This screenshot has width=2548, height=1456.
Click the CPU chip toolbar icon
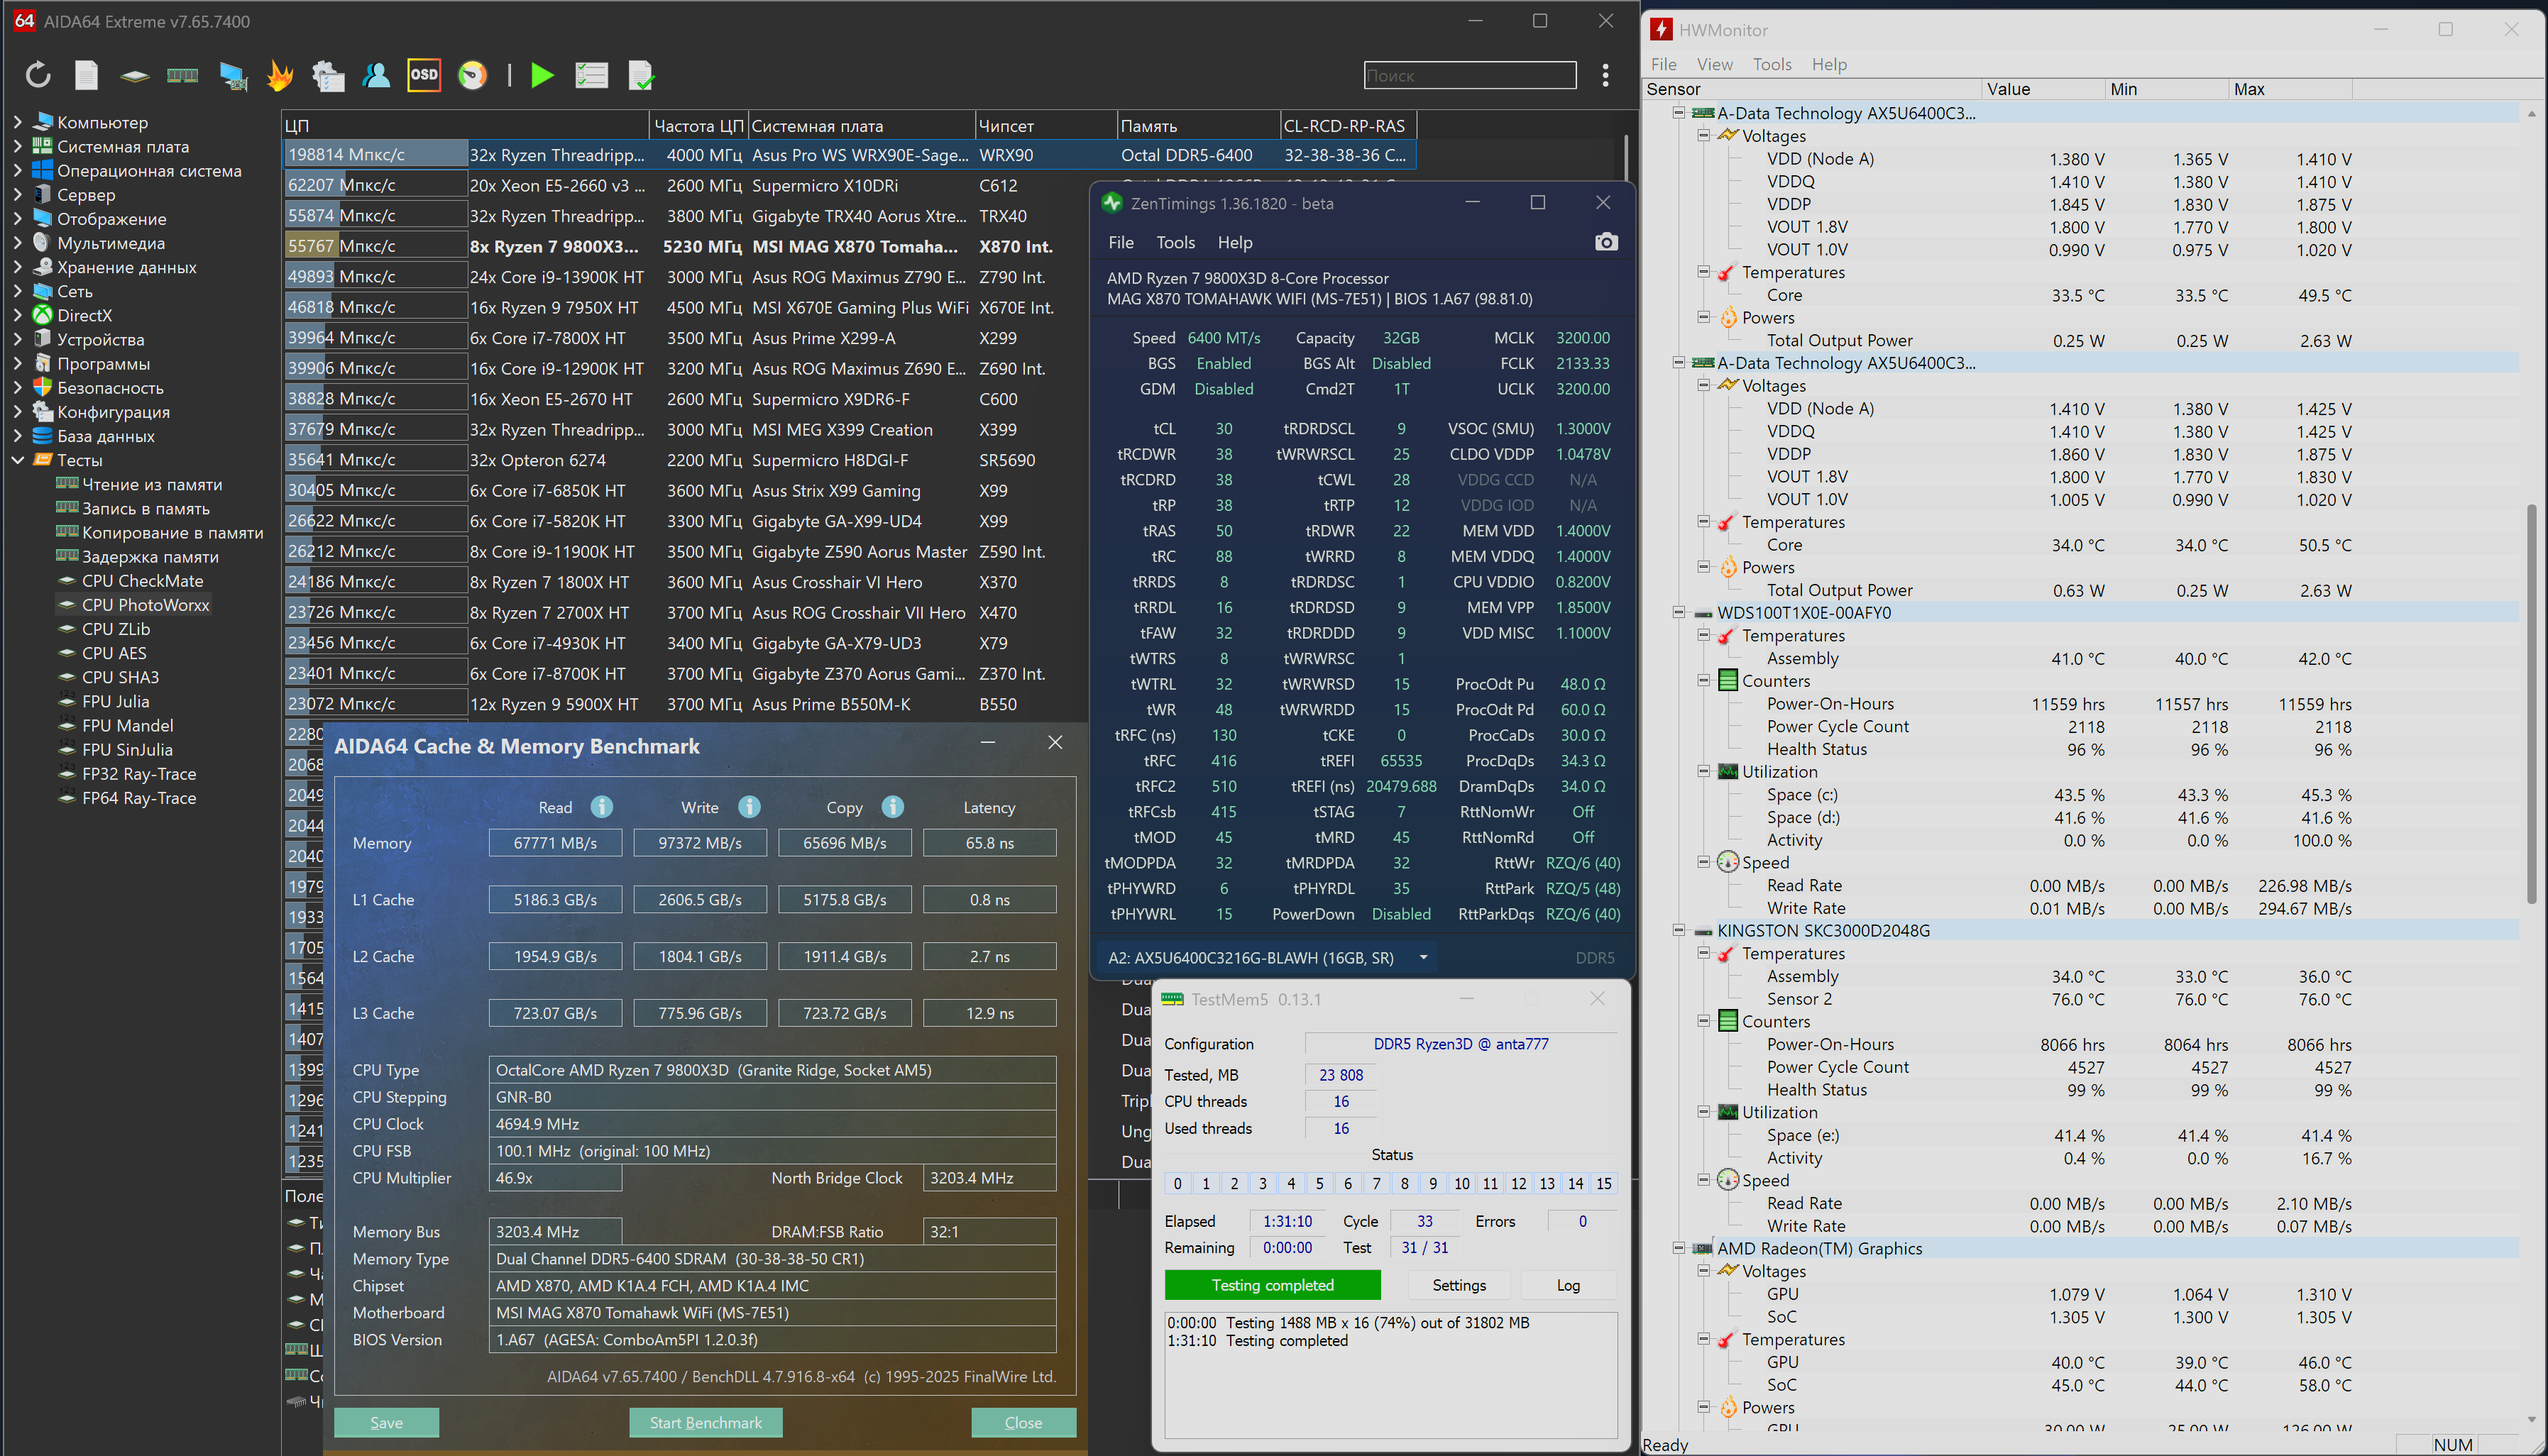click(x=134, y=75)
